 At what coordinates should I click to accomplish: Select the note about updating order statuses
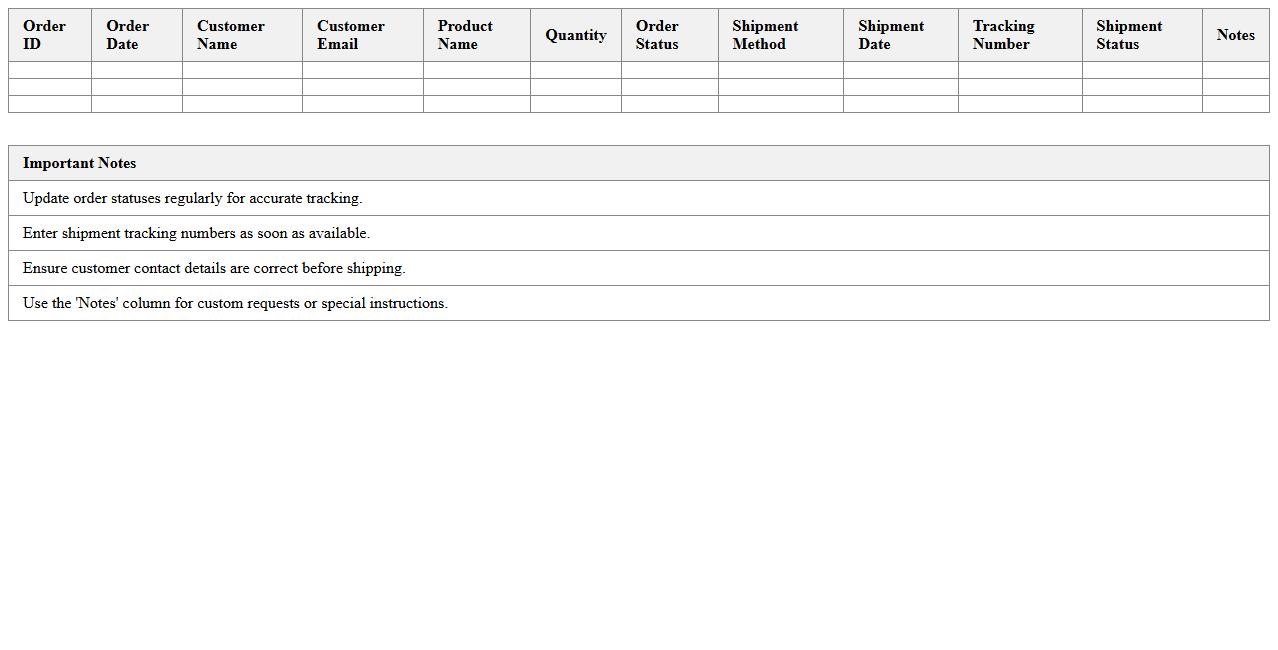point(193,198)
